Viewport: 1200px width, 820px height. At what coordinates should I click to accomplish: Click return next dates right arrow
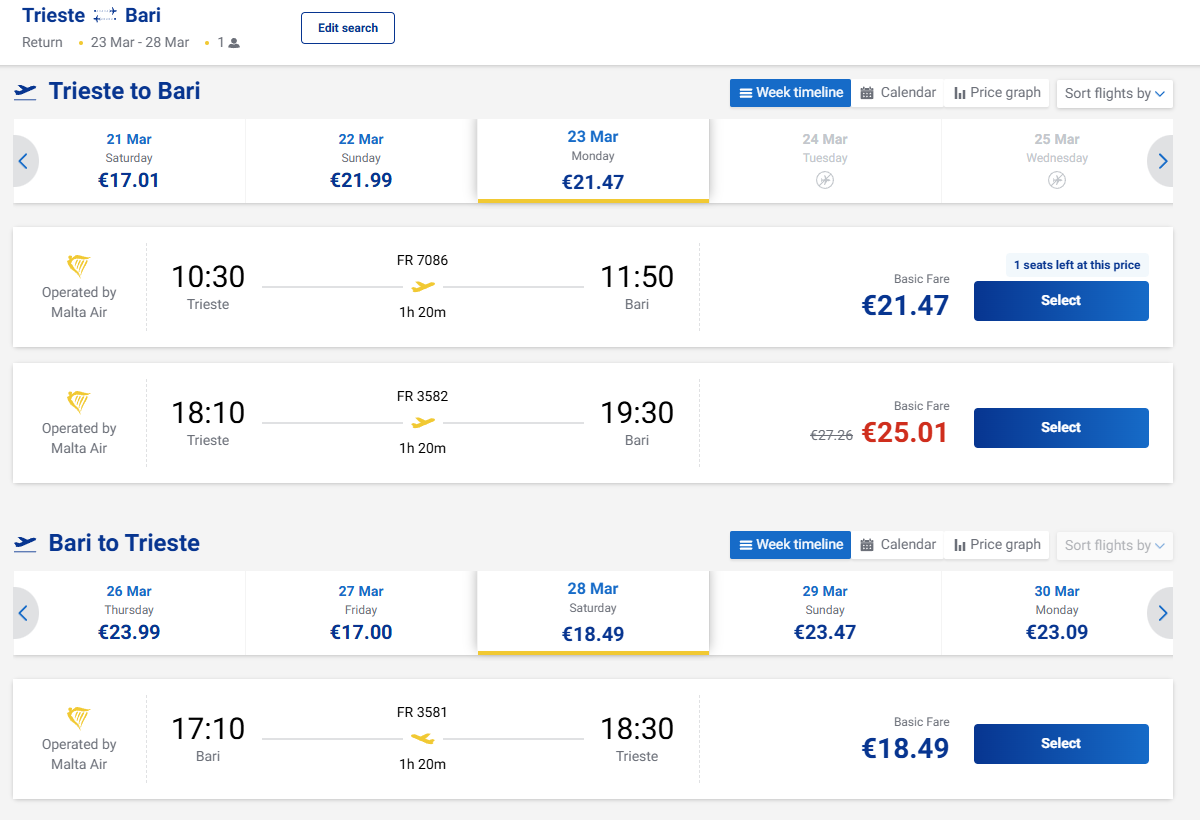[x=1162, y=613]
